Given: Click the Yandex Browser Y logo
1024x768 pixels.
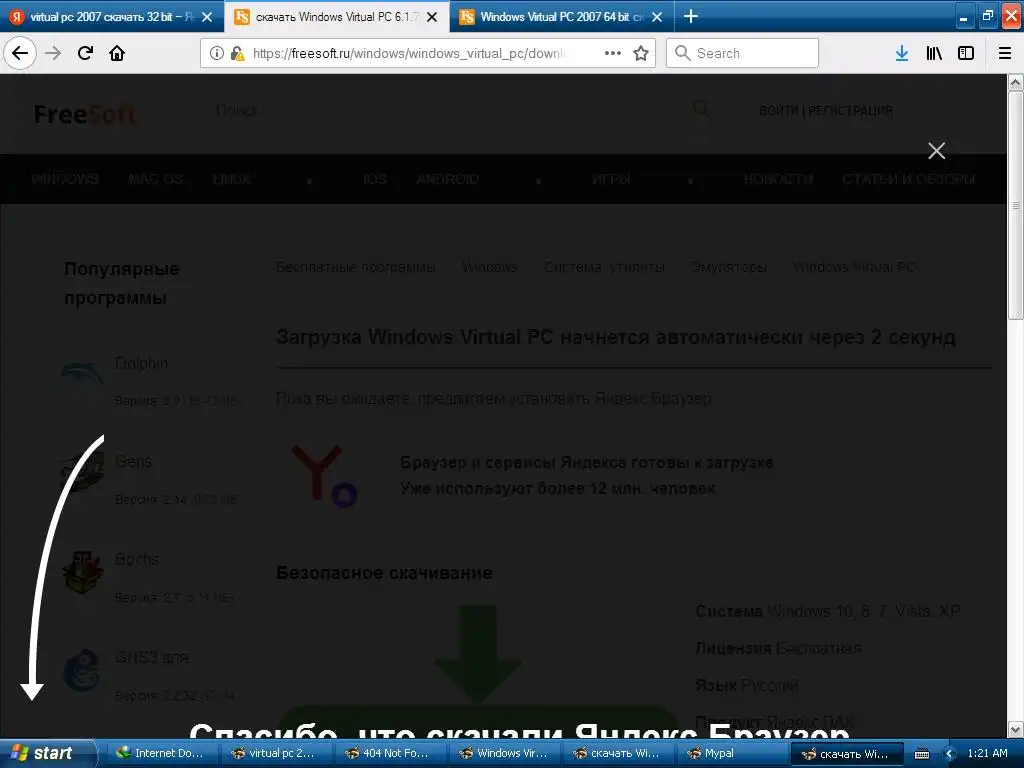Looking at the screenshot, I should pos(324,475).
